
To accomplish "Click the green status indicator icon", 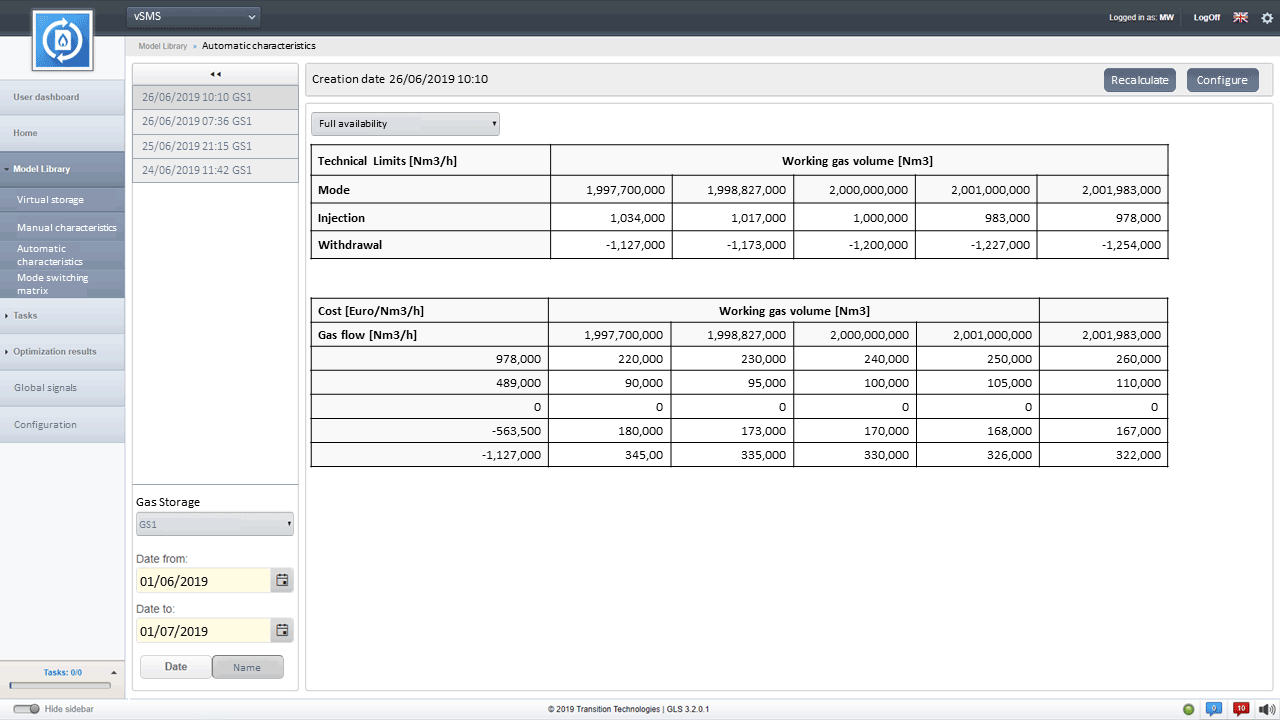I will click(1188, 709).
